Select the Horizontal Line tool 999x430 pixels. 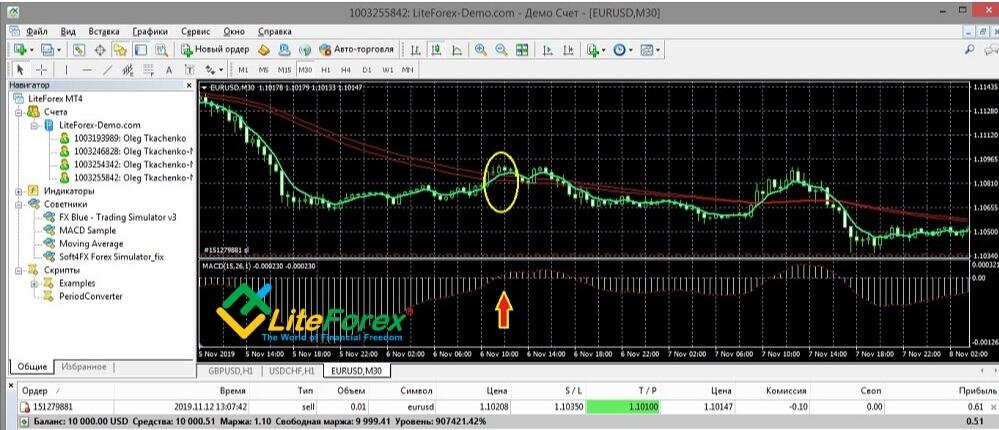(x=87, y=69)
